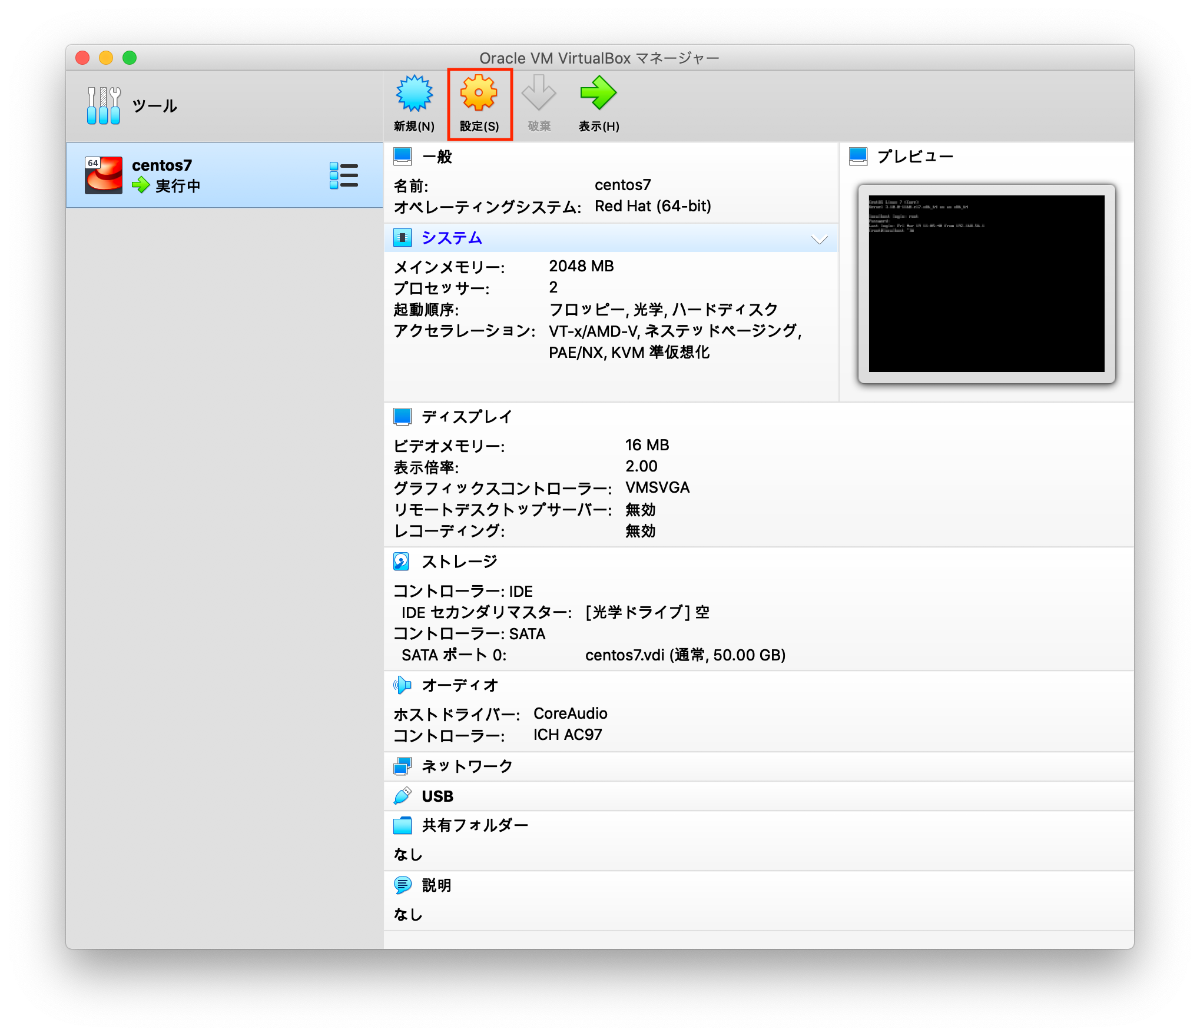Click the Preview (プレビュー) heading text
1200x1036 pixels.
[x=915, y=157]
